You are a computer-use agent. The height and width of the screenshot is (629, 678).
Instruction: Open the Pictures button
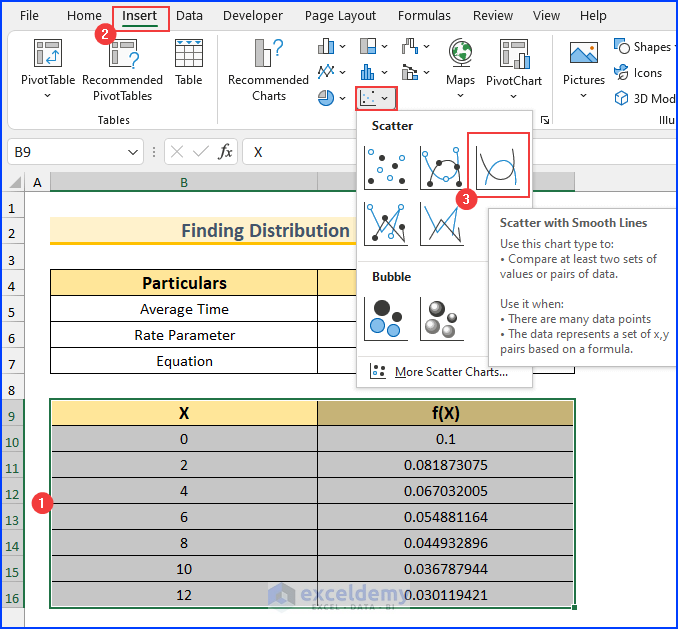pyautogui.click(x=584, y=69)
